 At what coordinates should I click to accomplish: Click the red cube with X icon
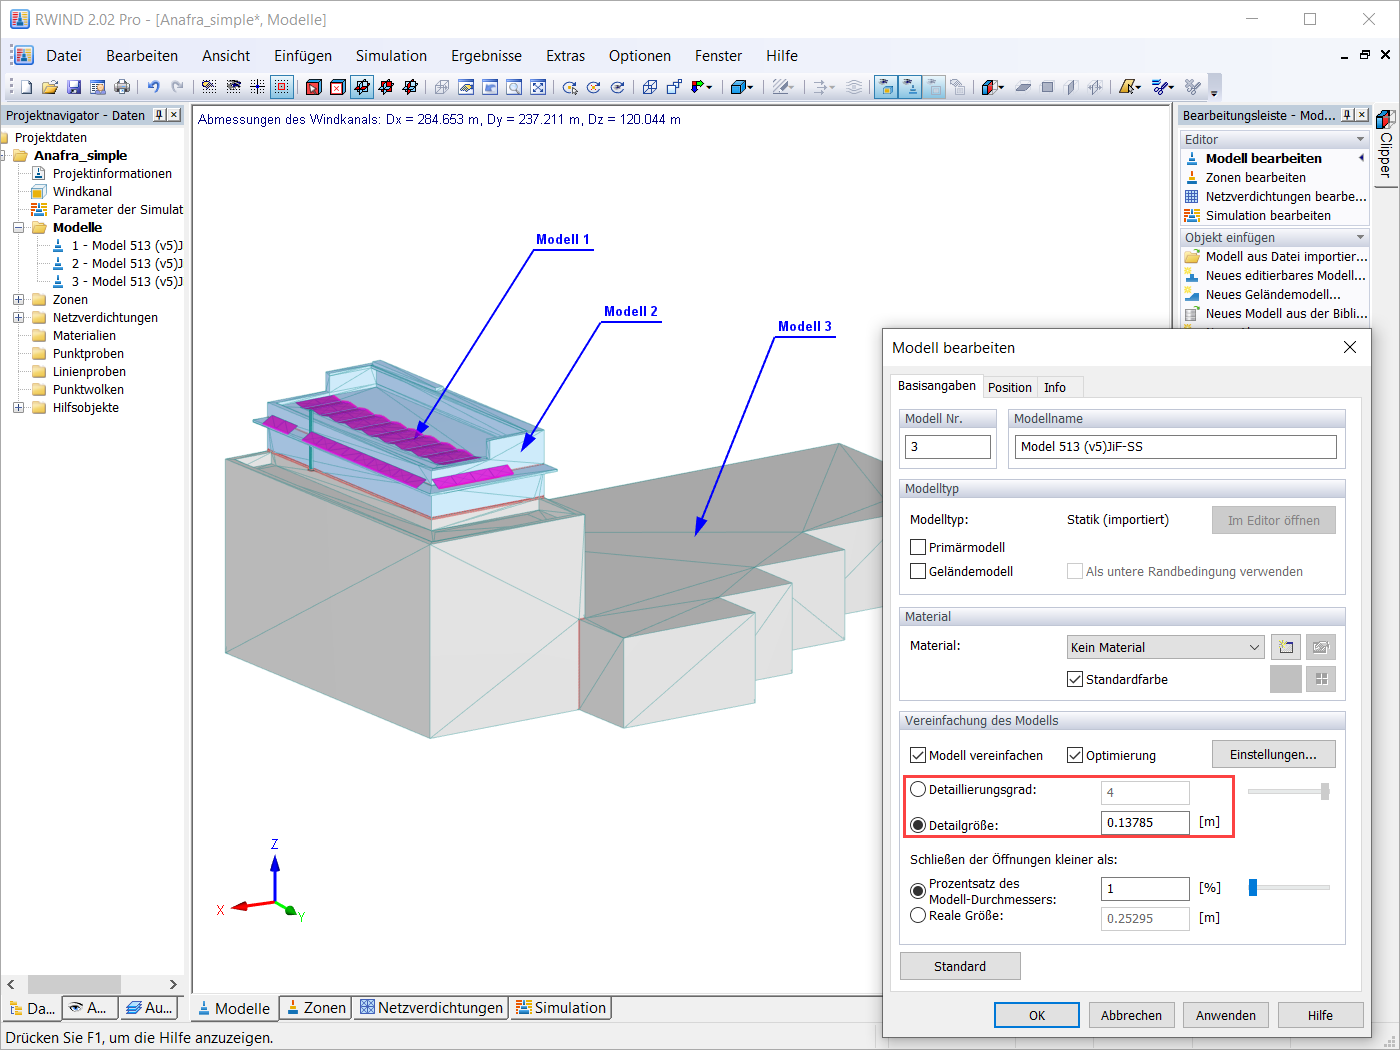(338, 87)
